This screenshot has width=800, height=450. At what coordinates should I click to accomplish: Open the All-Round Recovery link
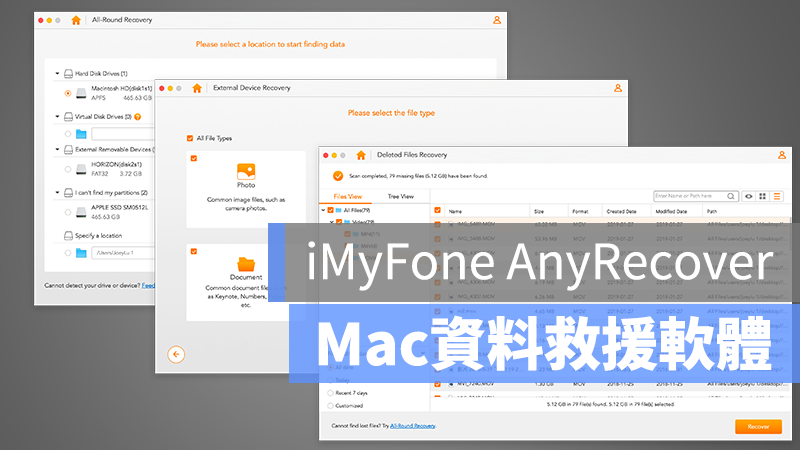[x=412, y=426]
